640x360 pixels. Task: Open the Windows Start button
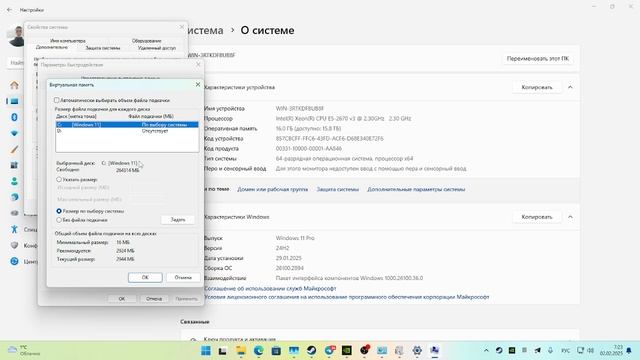[x=206, y=350]
